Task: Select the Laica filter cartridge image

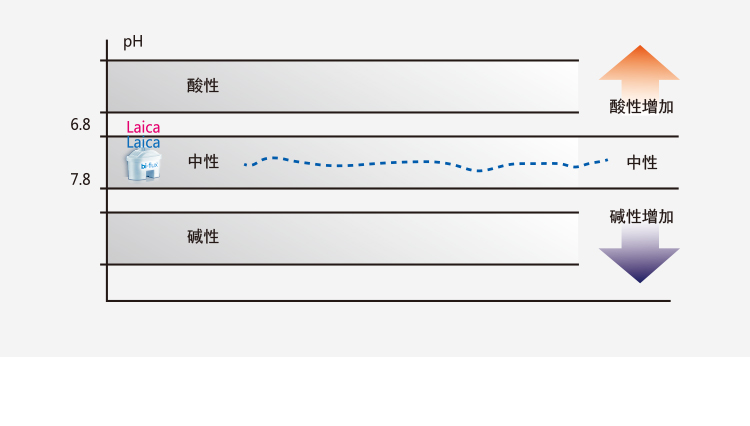Action: [141, 164]
